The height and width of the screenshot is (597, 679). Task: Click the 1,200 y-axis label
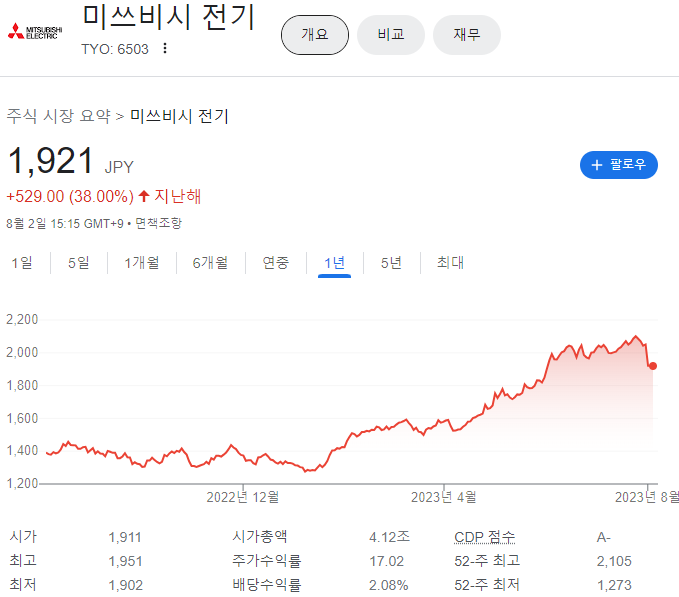point(22,484)
